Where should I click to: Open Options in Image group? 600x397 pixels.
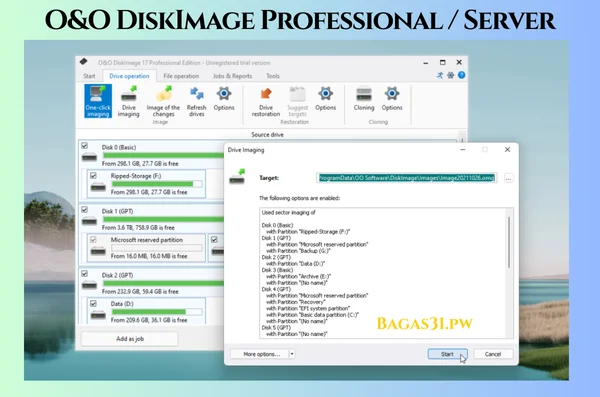pos(224,99)
